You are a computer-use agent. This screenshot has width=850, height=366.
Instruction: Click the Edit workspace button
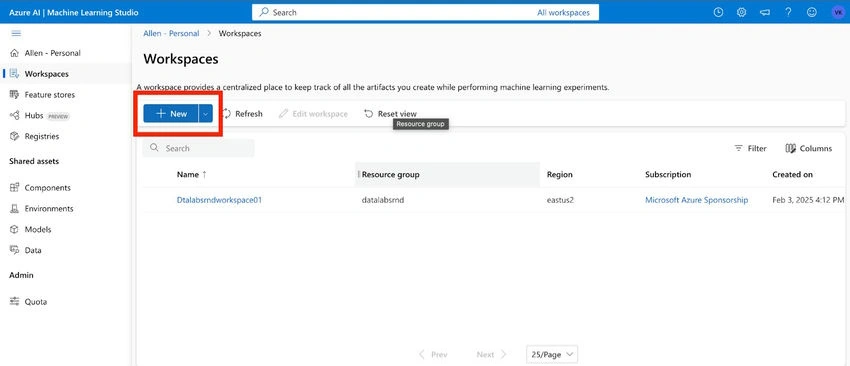(x=313, y=114)
